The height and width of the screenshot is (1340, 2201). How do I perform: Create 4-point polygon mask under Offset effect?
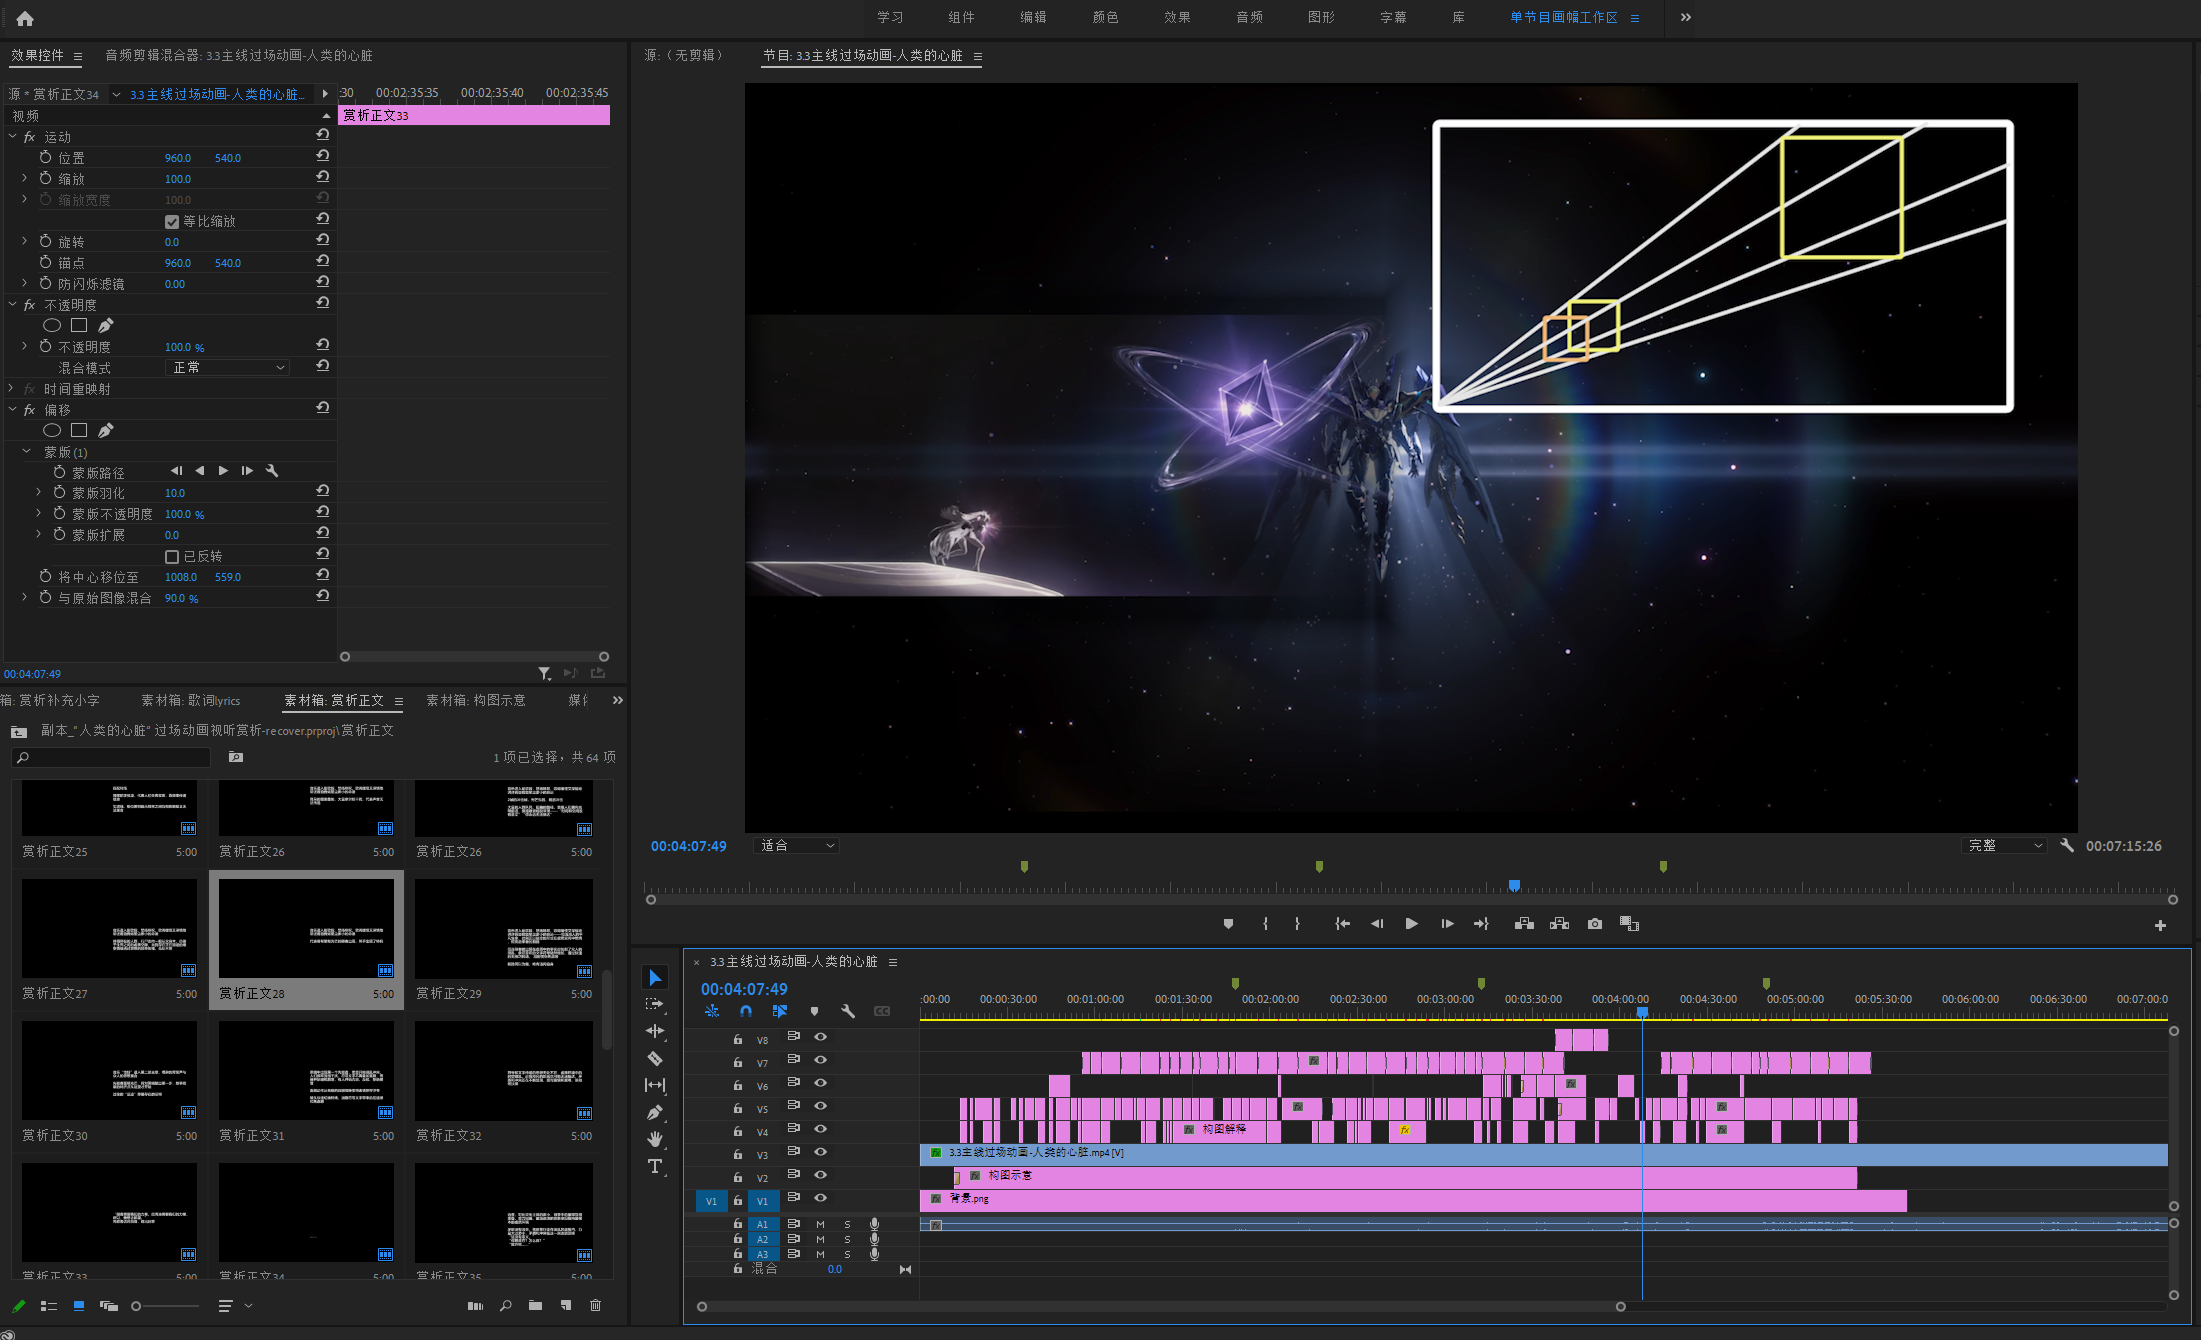(x=79, y=430)
